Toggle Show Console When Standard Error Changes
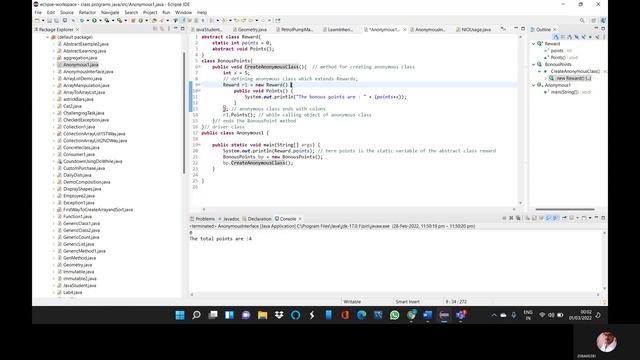The image size is (640, 360). pos(555,218)
